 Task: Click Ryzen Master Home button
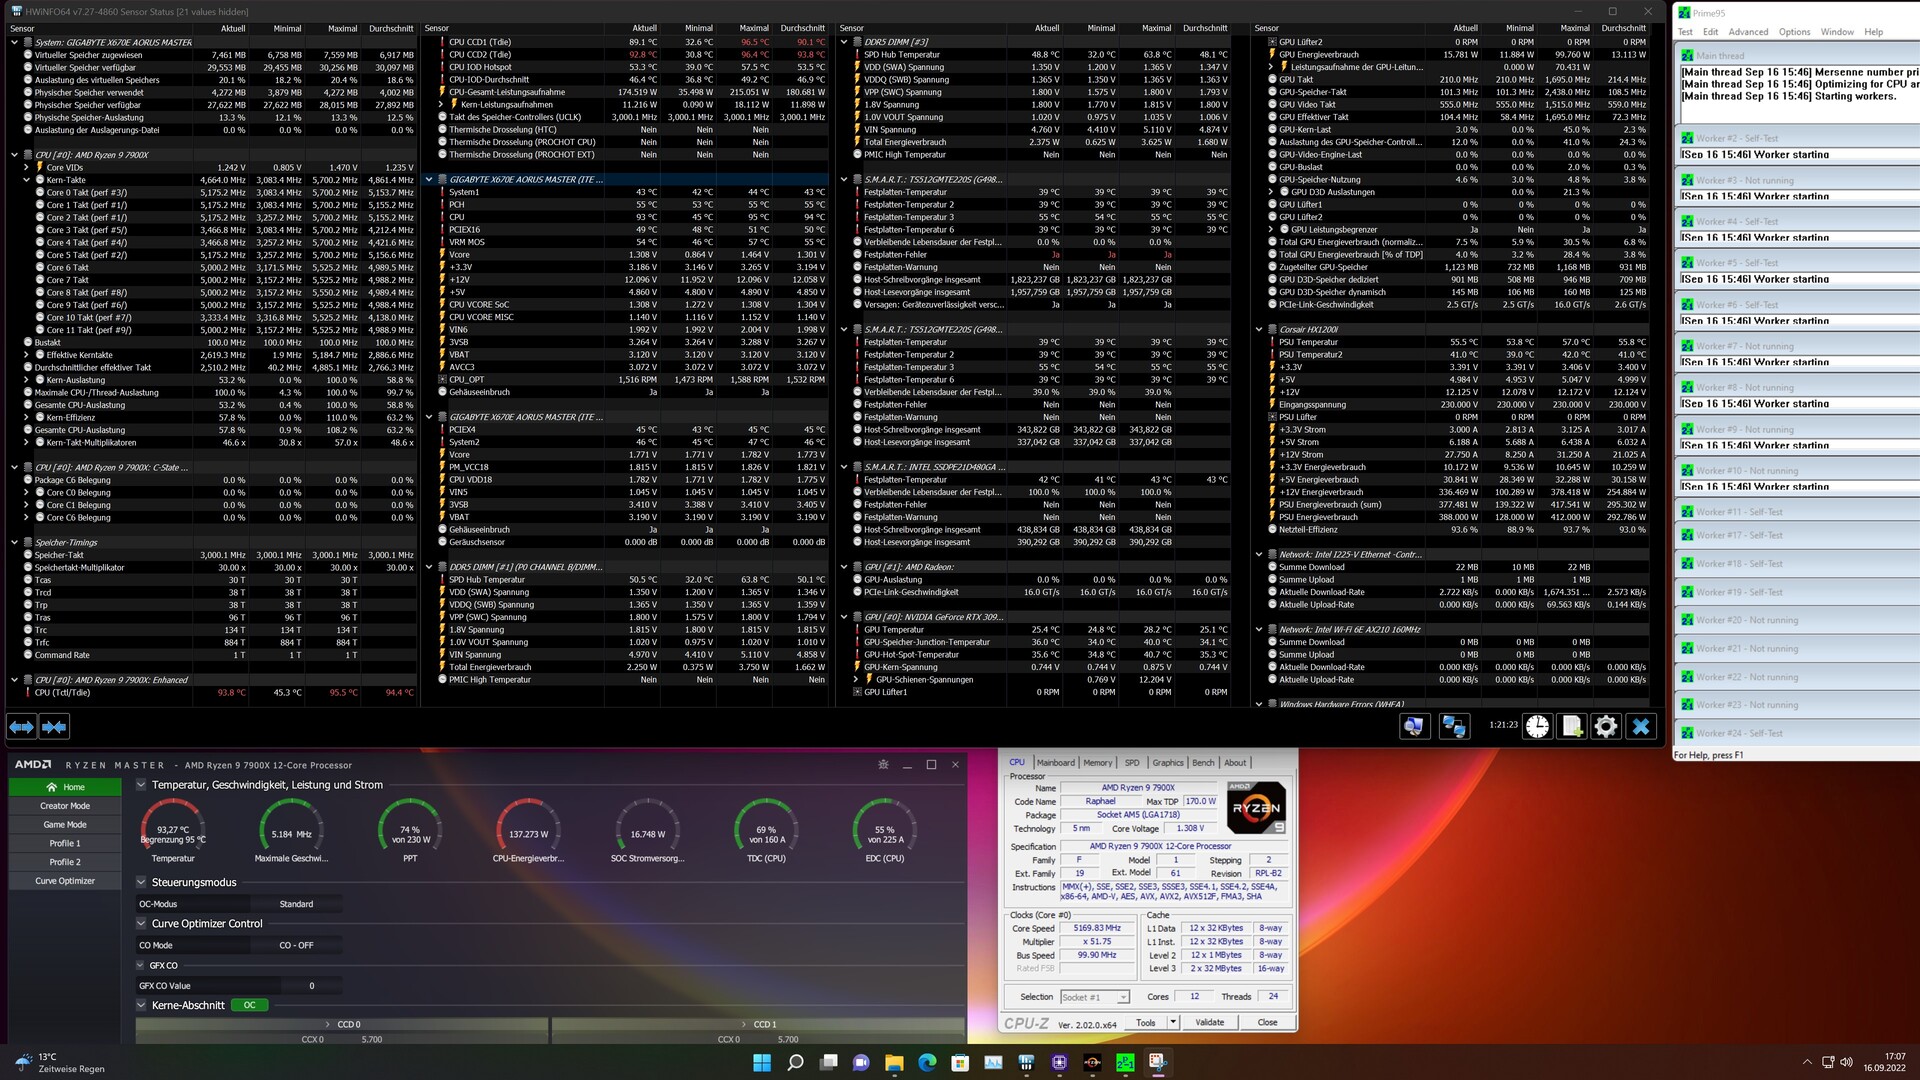pyautogui.click(x=65, y=787)
